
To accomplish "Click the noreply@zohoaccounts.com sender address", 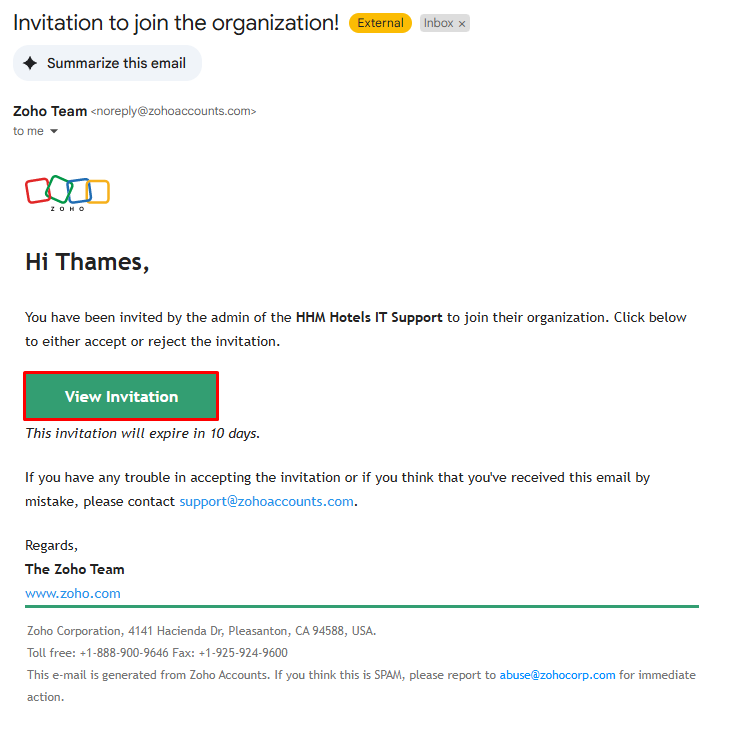I will coord(173,112).
